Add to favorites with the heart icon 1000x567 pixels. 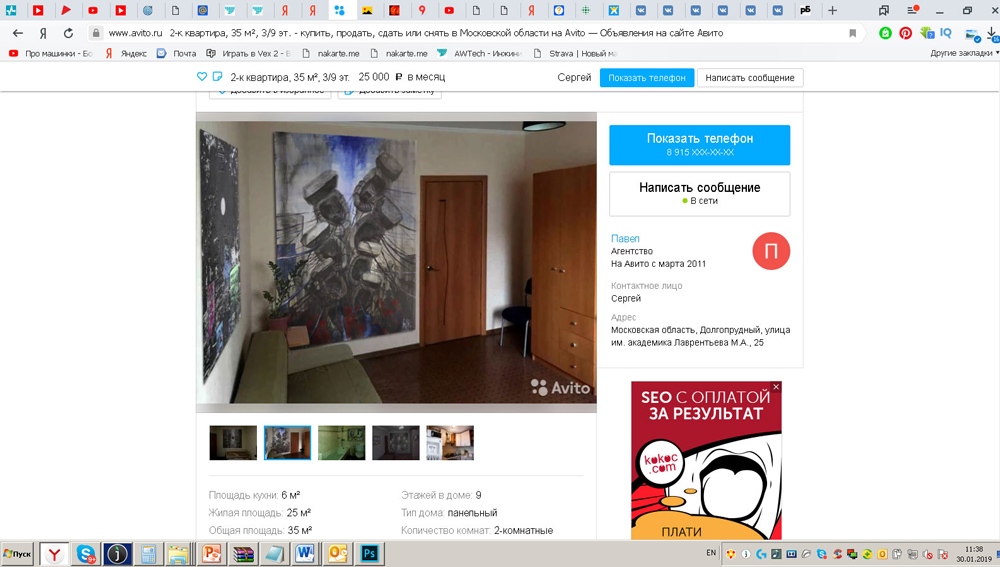pyautogui.click(x=202, y=77)
